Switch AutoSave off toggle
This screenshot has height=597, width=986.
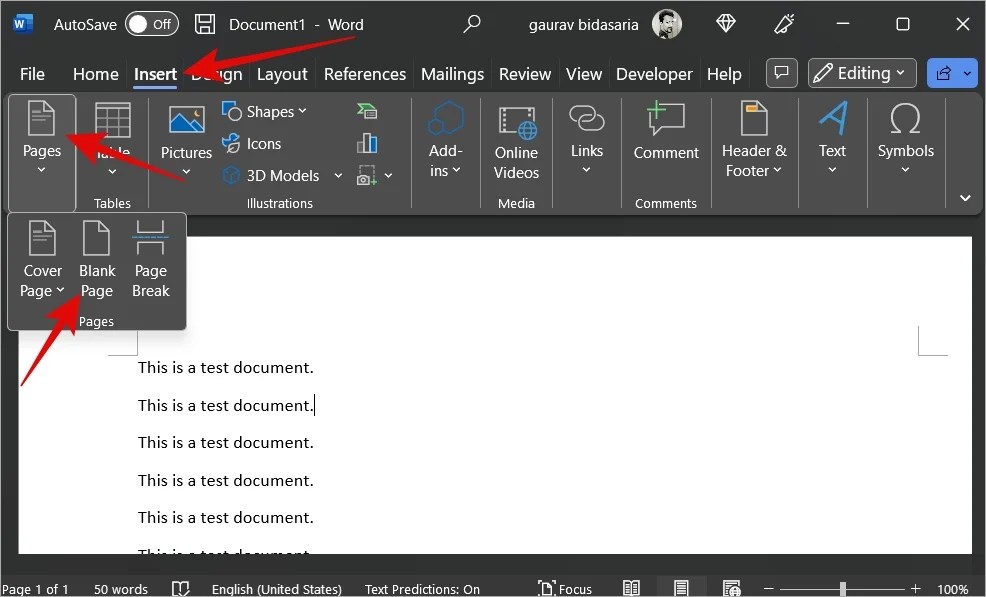click(151, 23)
